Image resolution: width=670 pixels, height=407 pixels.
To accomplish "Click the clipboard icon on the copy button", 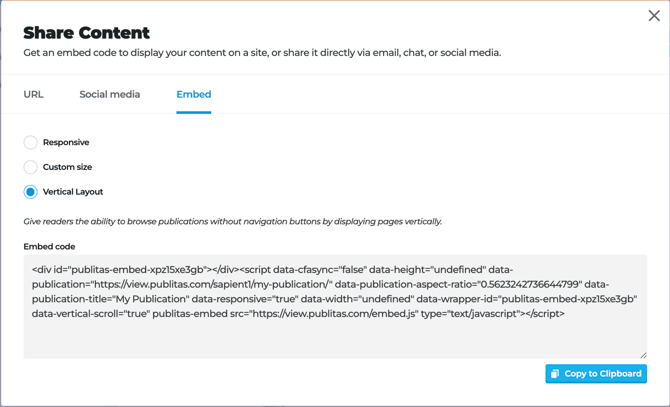I will pos(555,374).
